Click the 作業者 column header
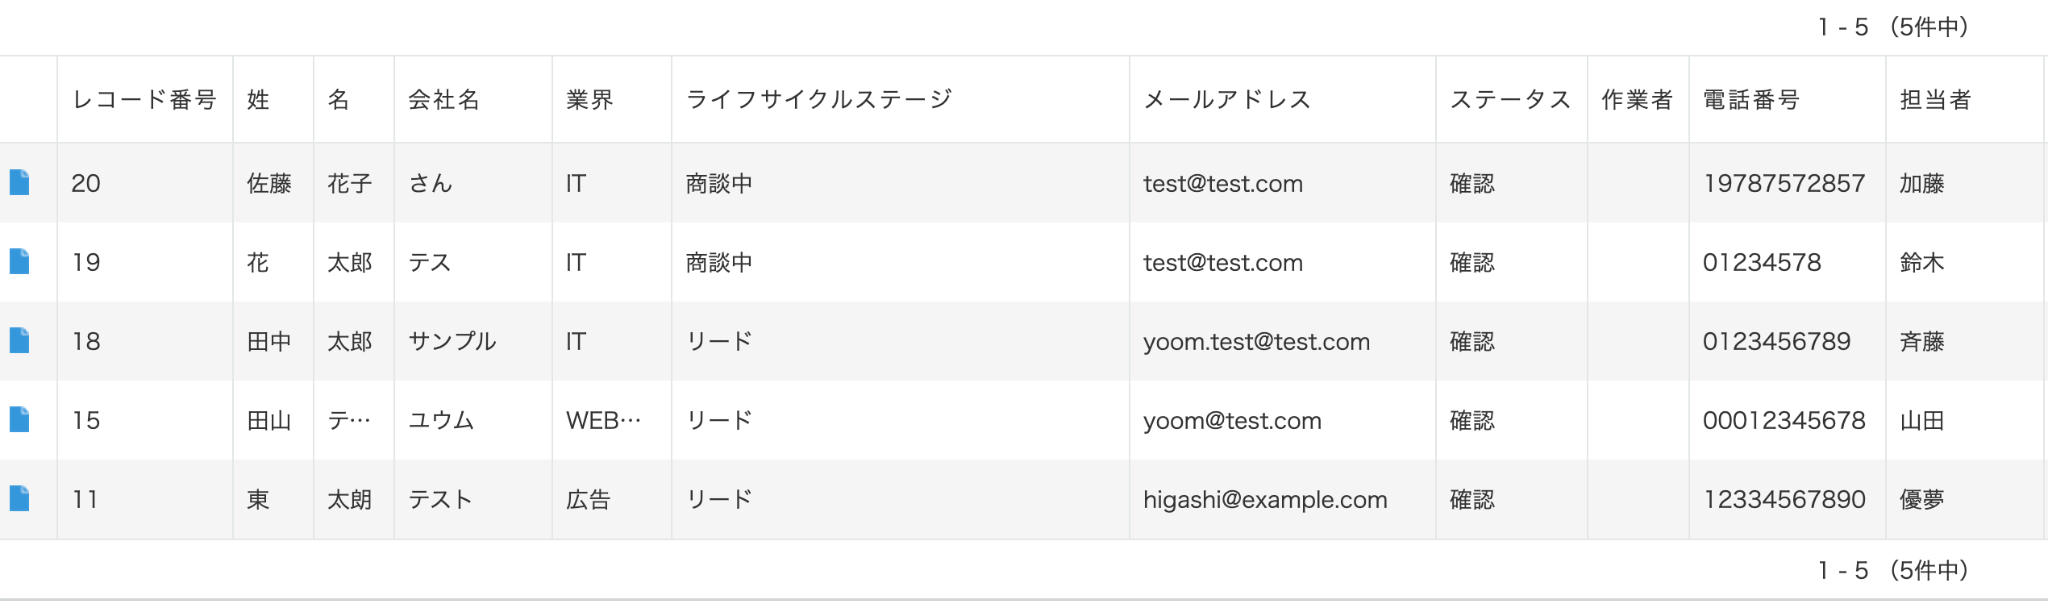This screenshot has width=2048, height=601. point(1637,100)
